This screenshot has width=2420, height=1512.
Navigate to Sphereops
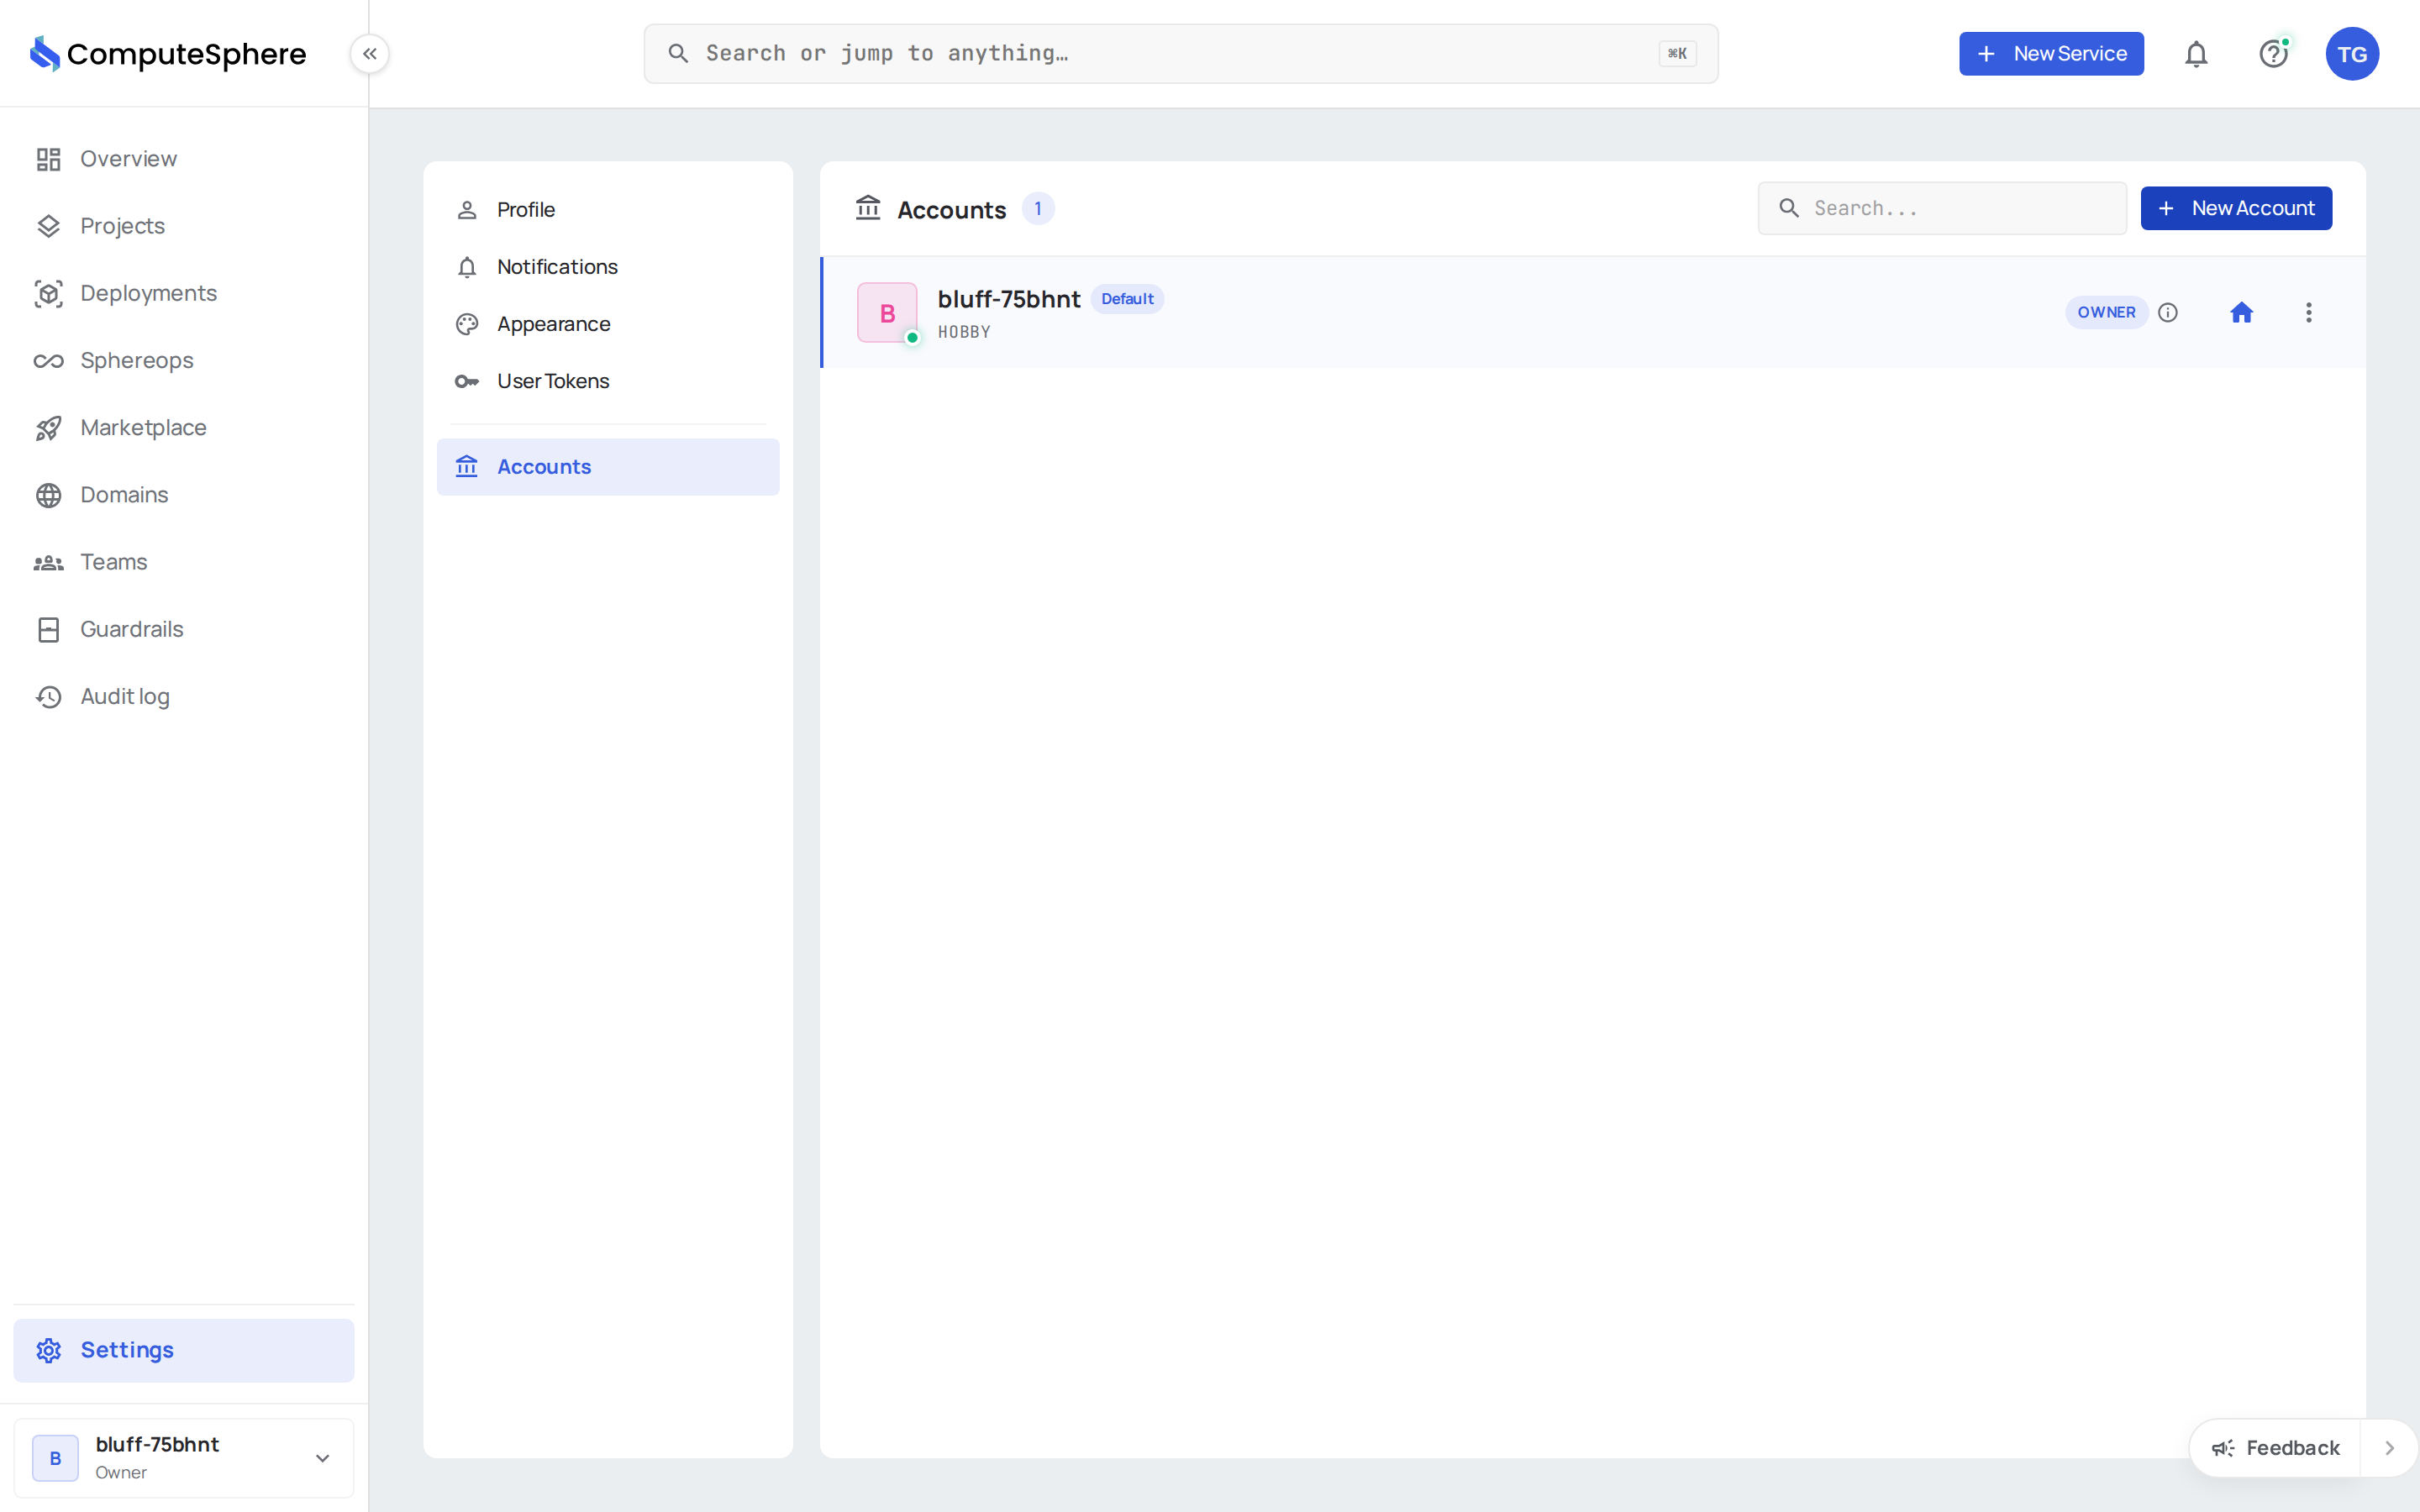(x=184, y=360)
